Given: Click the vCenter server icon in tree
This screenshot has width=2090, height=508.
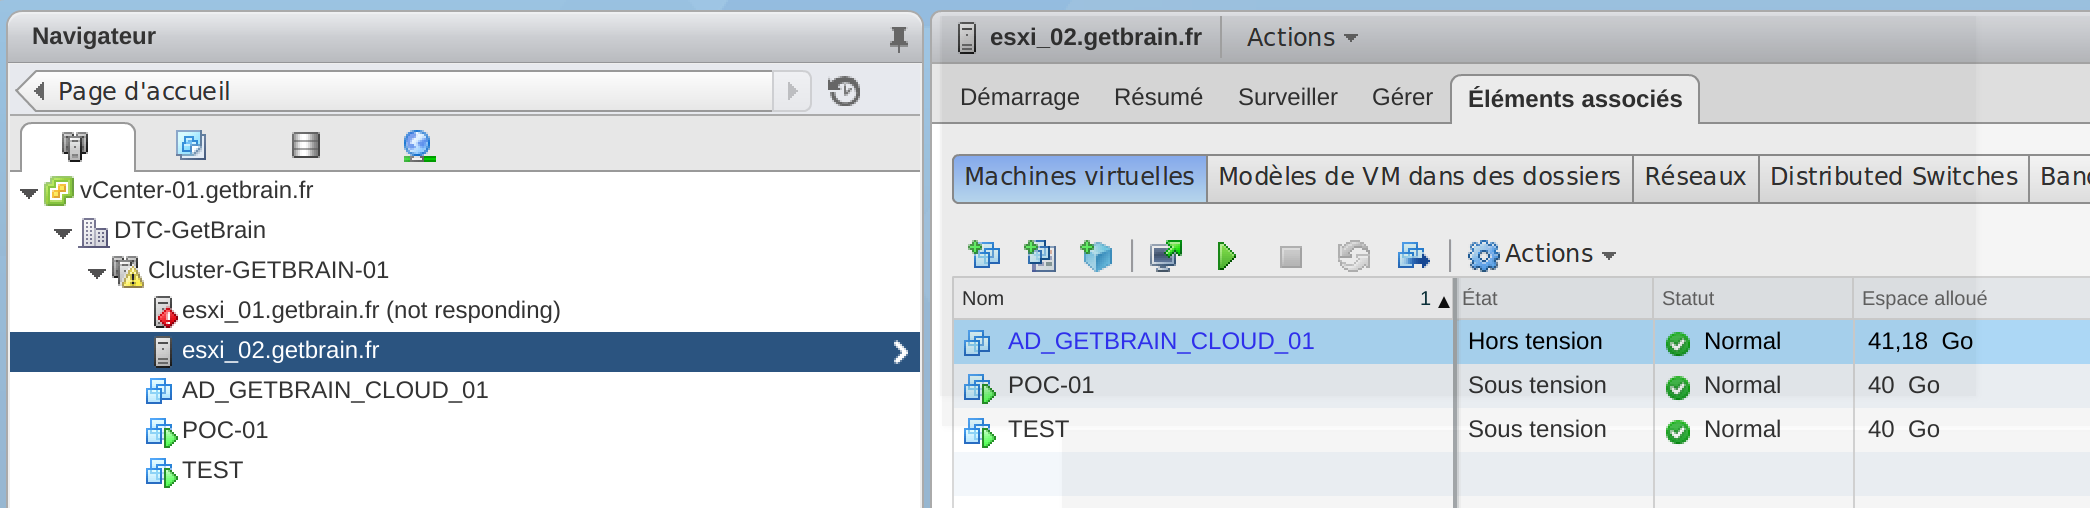Looking at the screenshot, I should tap(60, 191).
